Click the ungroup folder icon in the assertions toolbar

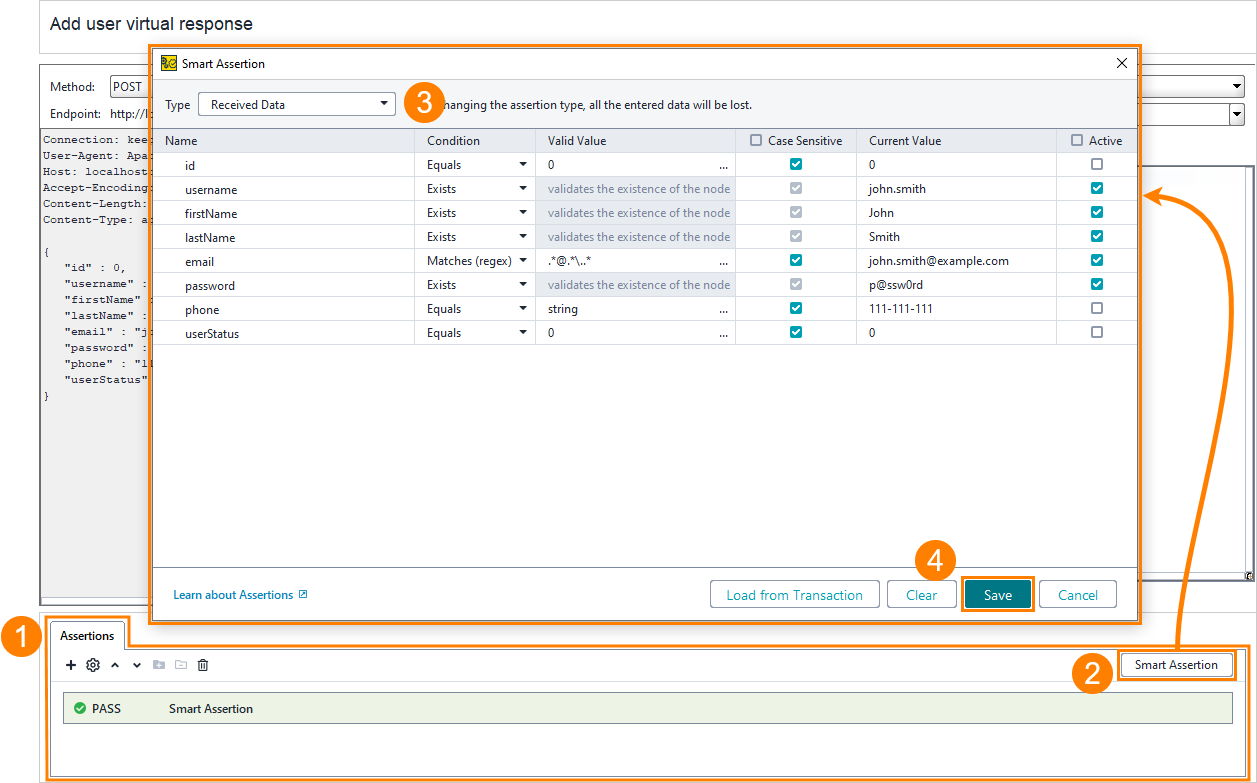pos(181,665)
